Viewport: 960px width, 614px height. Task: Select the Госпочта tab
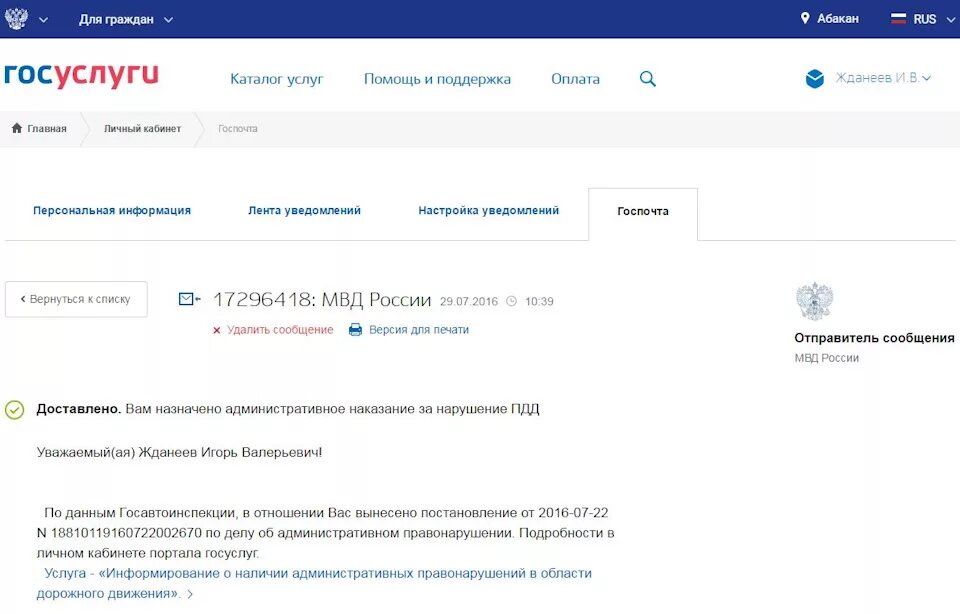click(x=643, y=212)
